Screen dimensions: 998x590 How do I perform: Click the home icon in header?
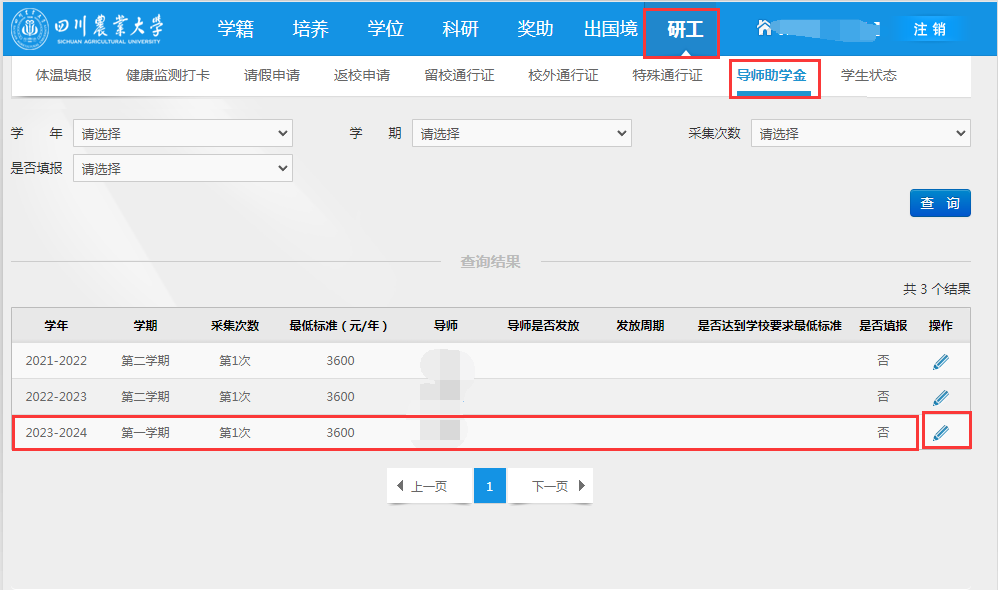point(765,28)
